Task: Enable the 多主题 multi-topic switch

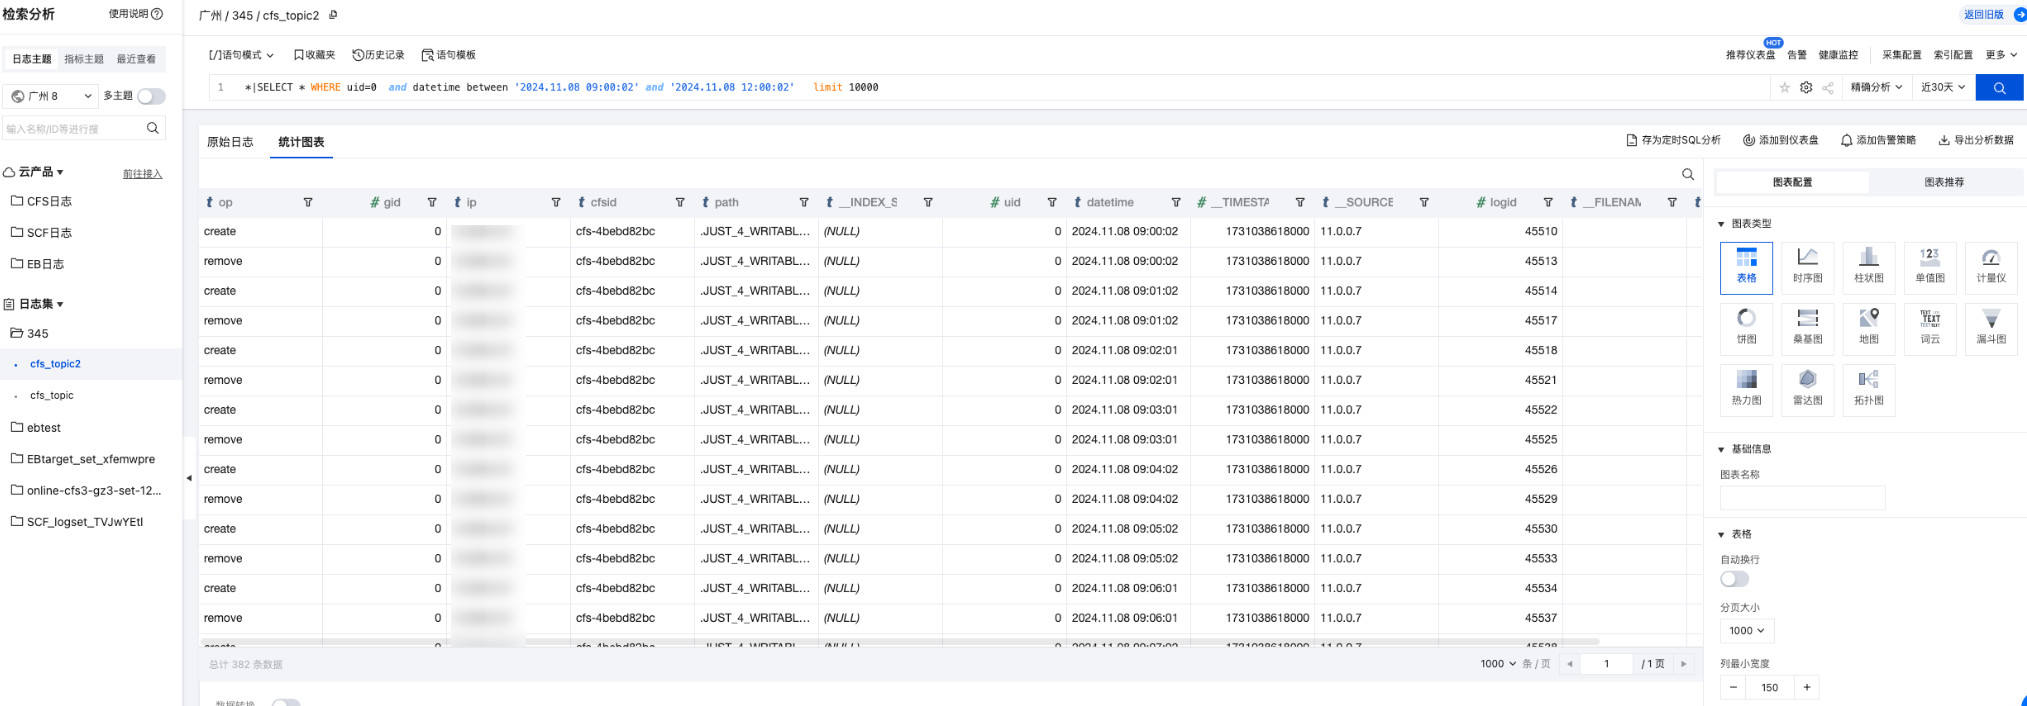Action: (x=151, y=96)
